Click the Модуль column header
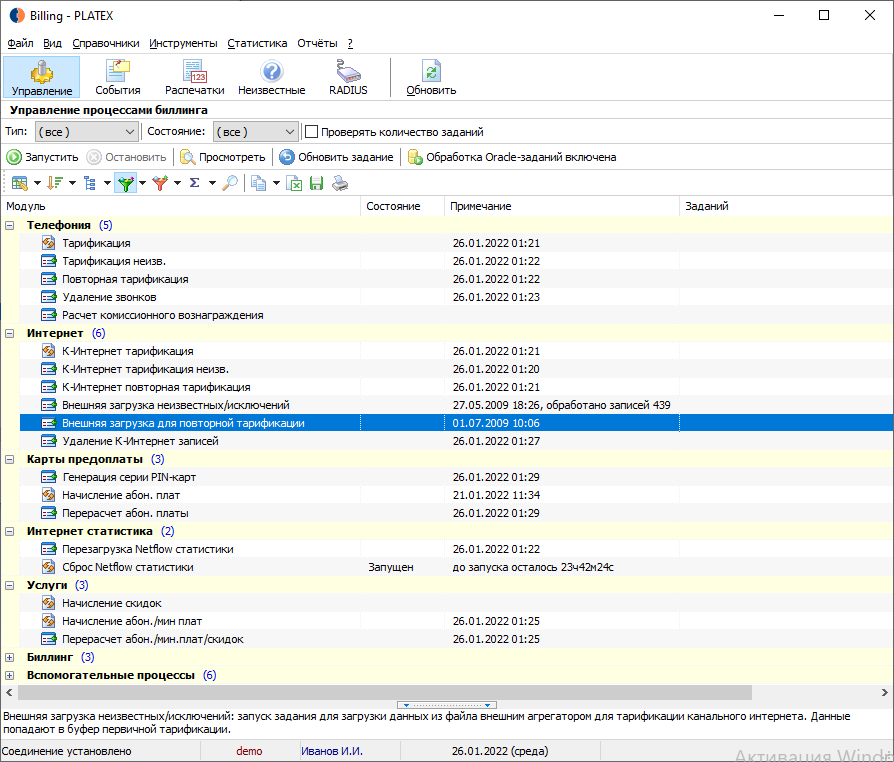This screenshot has height=762, width=894. (181, 206)
